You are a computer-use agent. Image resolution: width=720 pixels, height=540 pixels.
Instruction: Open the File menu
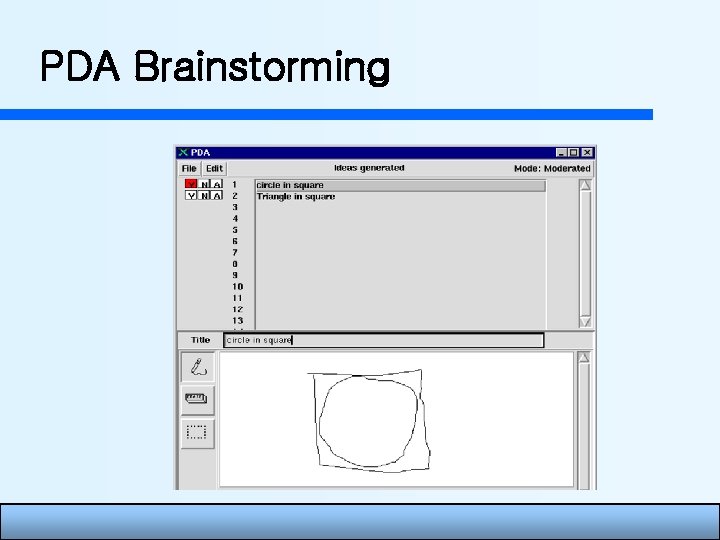pos(189,169)
